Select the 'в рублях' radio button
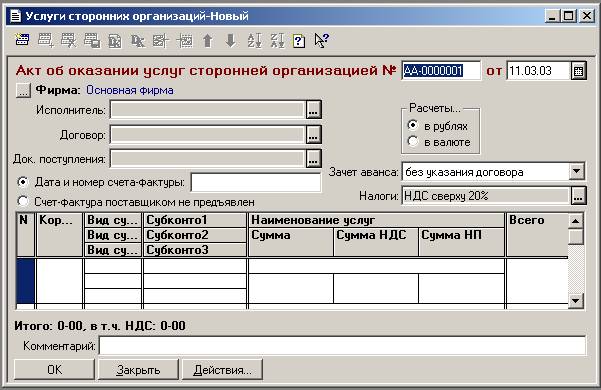The height and width of the screenshot is (390, 601). point(413,125)
